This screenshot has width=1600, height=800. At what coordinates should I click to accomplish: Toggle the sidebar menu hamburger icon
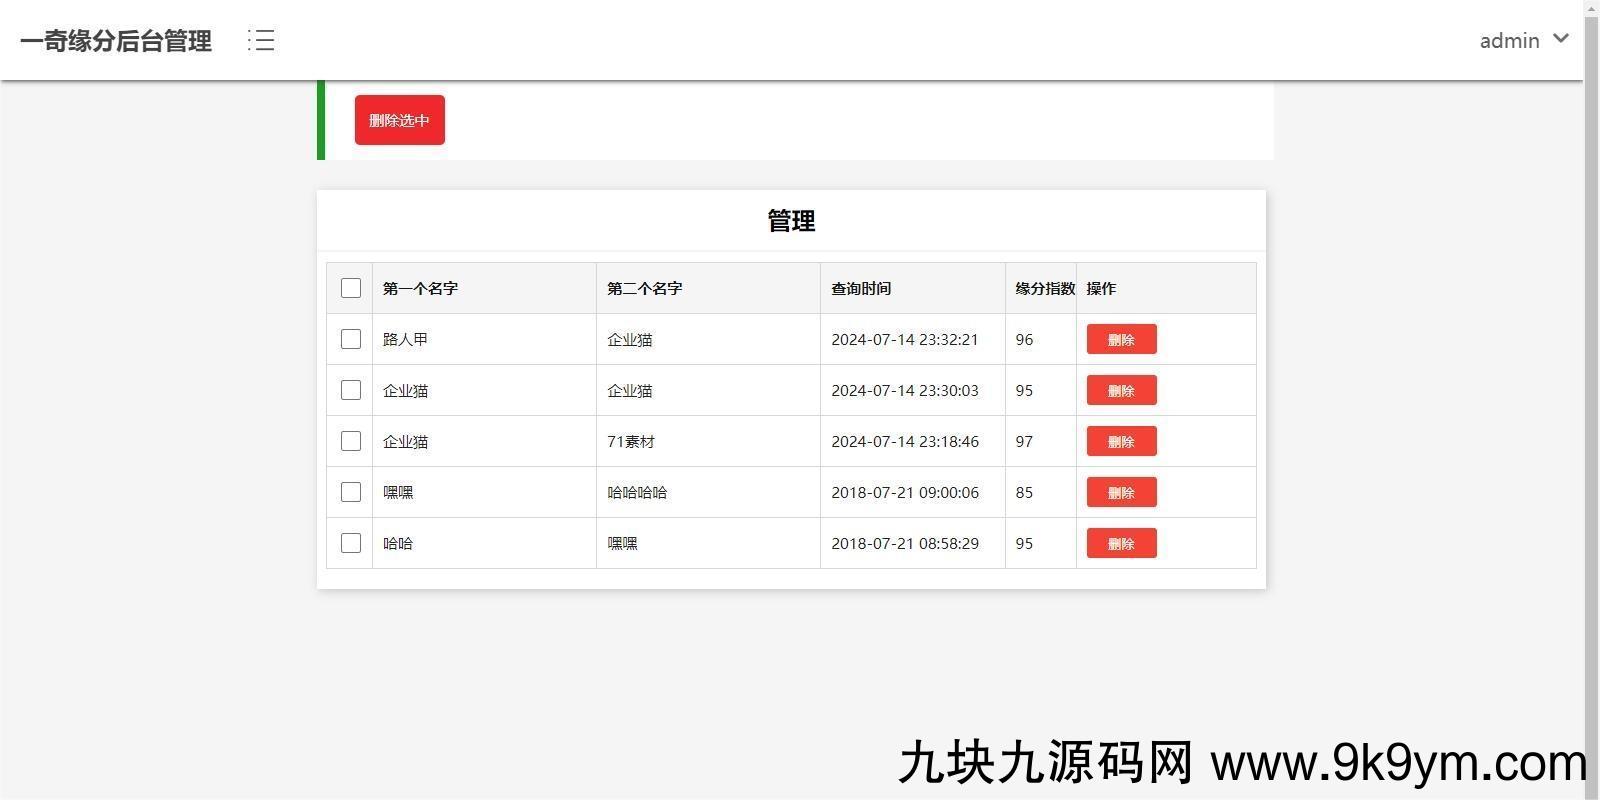tap(261, 40)
